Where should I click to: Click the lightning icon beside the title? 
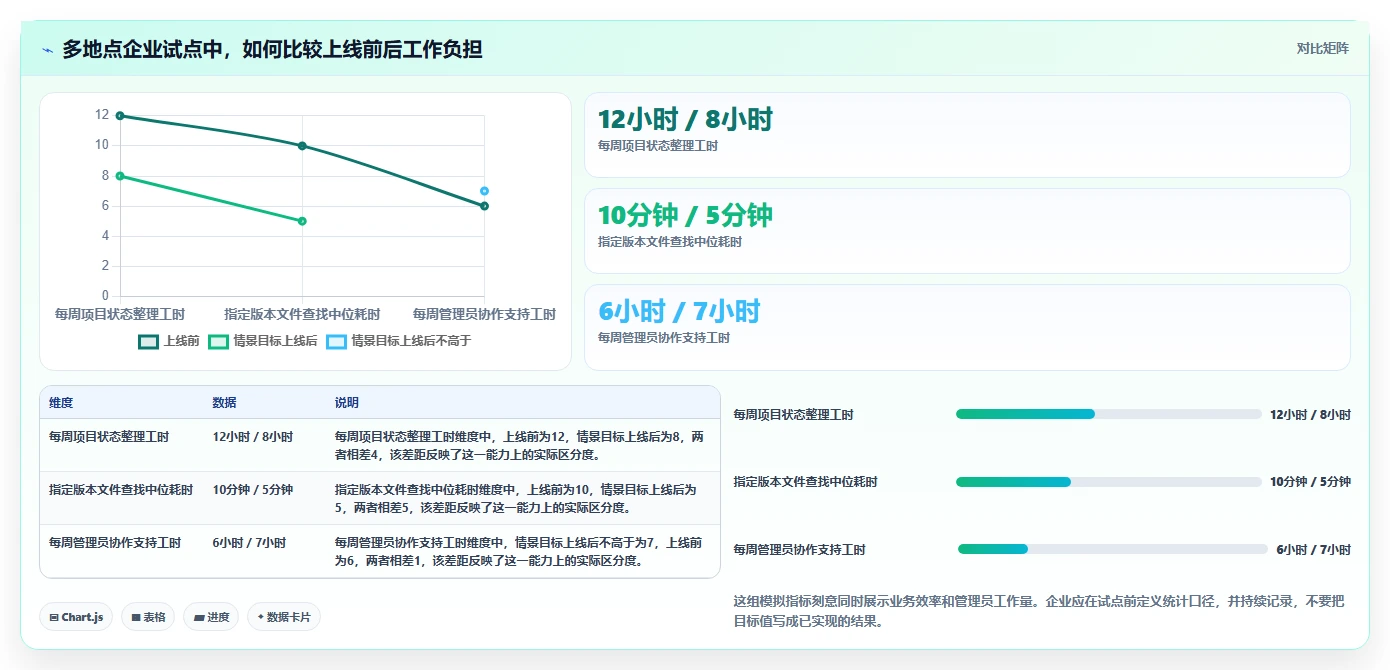click(48, 50)
